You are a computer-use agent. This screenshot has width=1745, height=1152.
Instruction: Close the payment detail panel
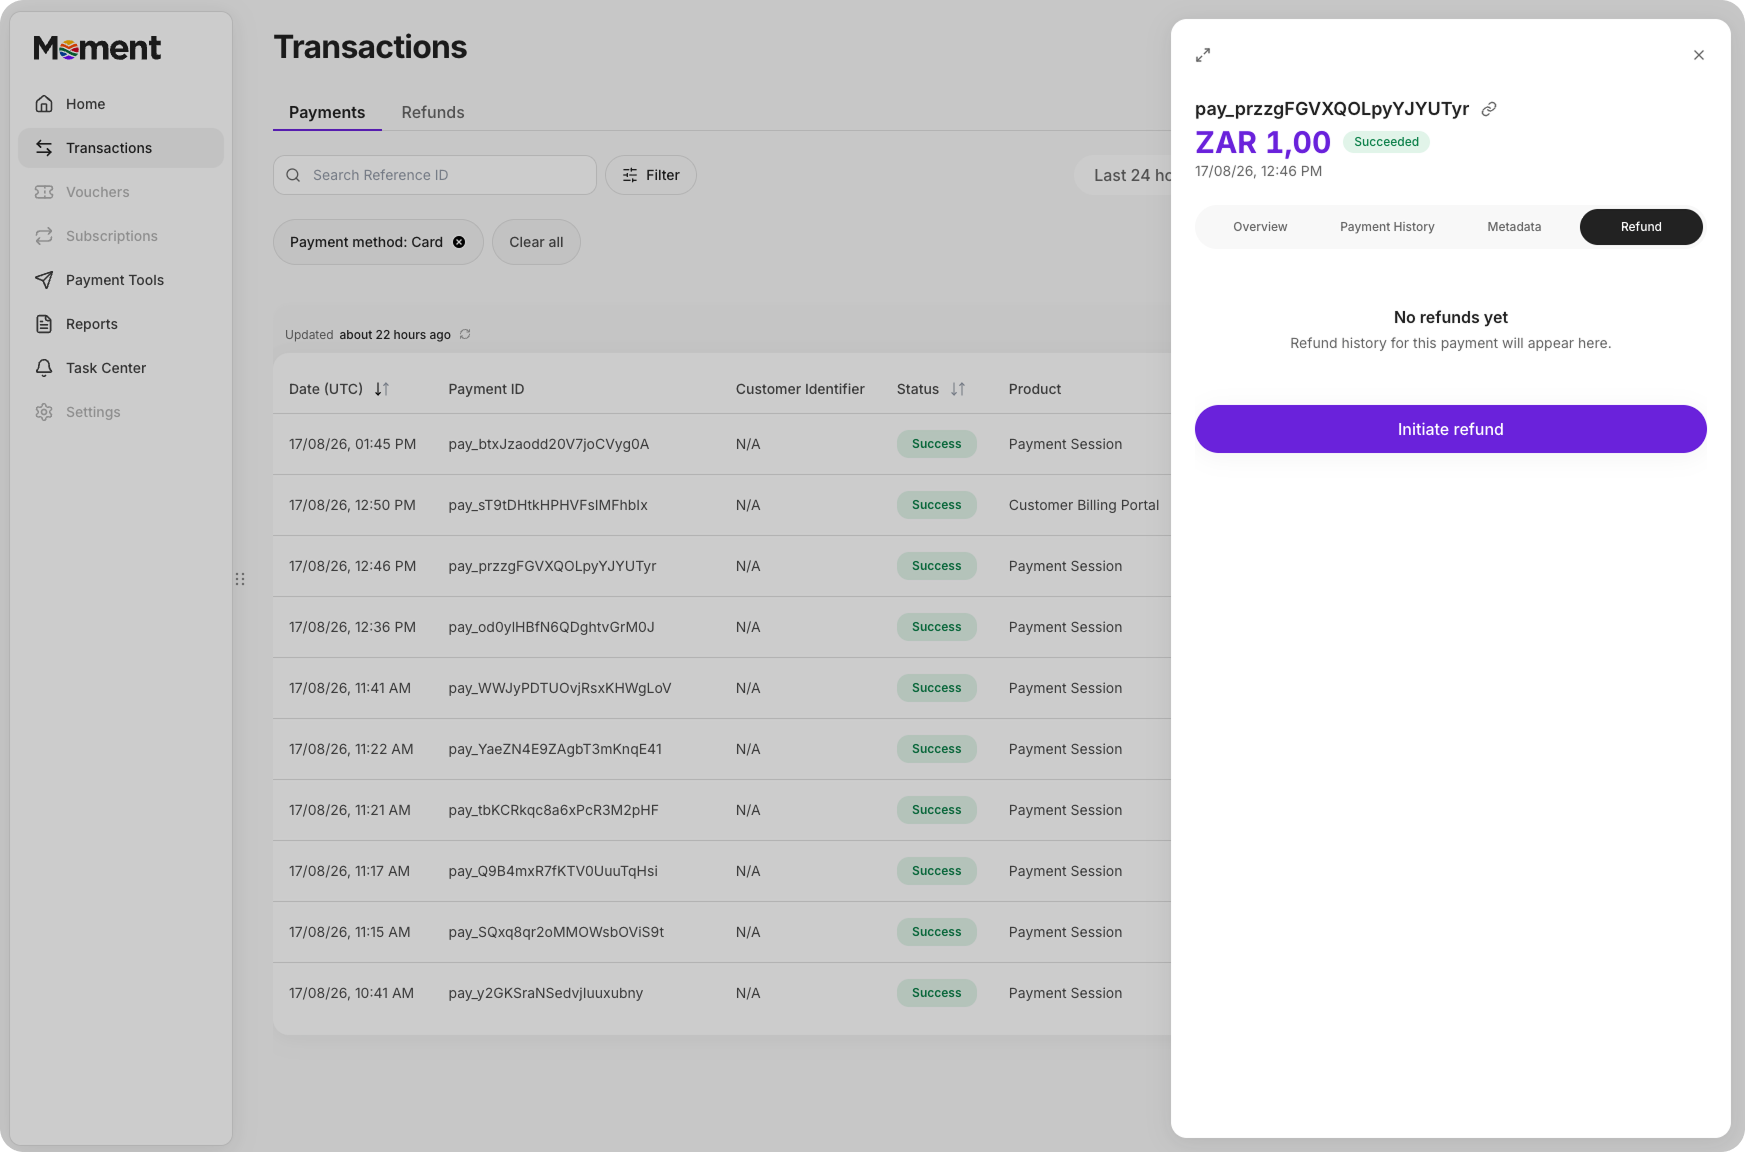pyautogui.click(x=1699, y=55)
